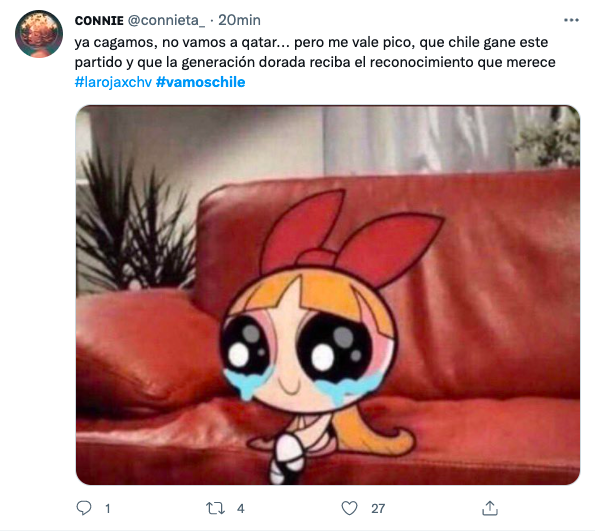This screenshot has height=531, width=595.
Task: Open the #vamoschile hashtag
Action: tap(200, 82)
